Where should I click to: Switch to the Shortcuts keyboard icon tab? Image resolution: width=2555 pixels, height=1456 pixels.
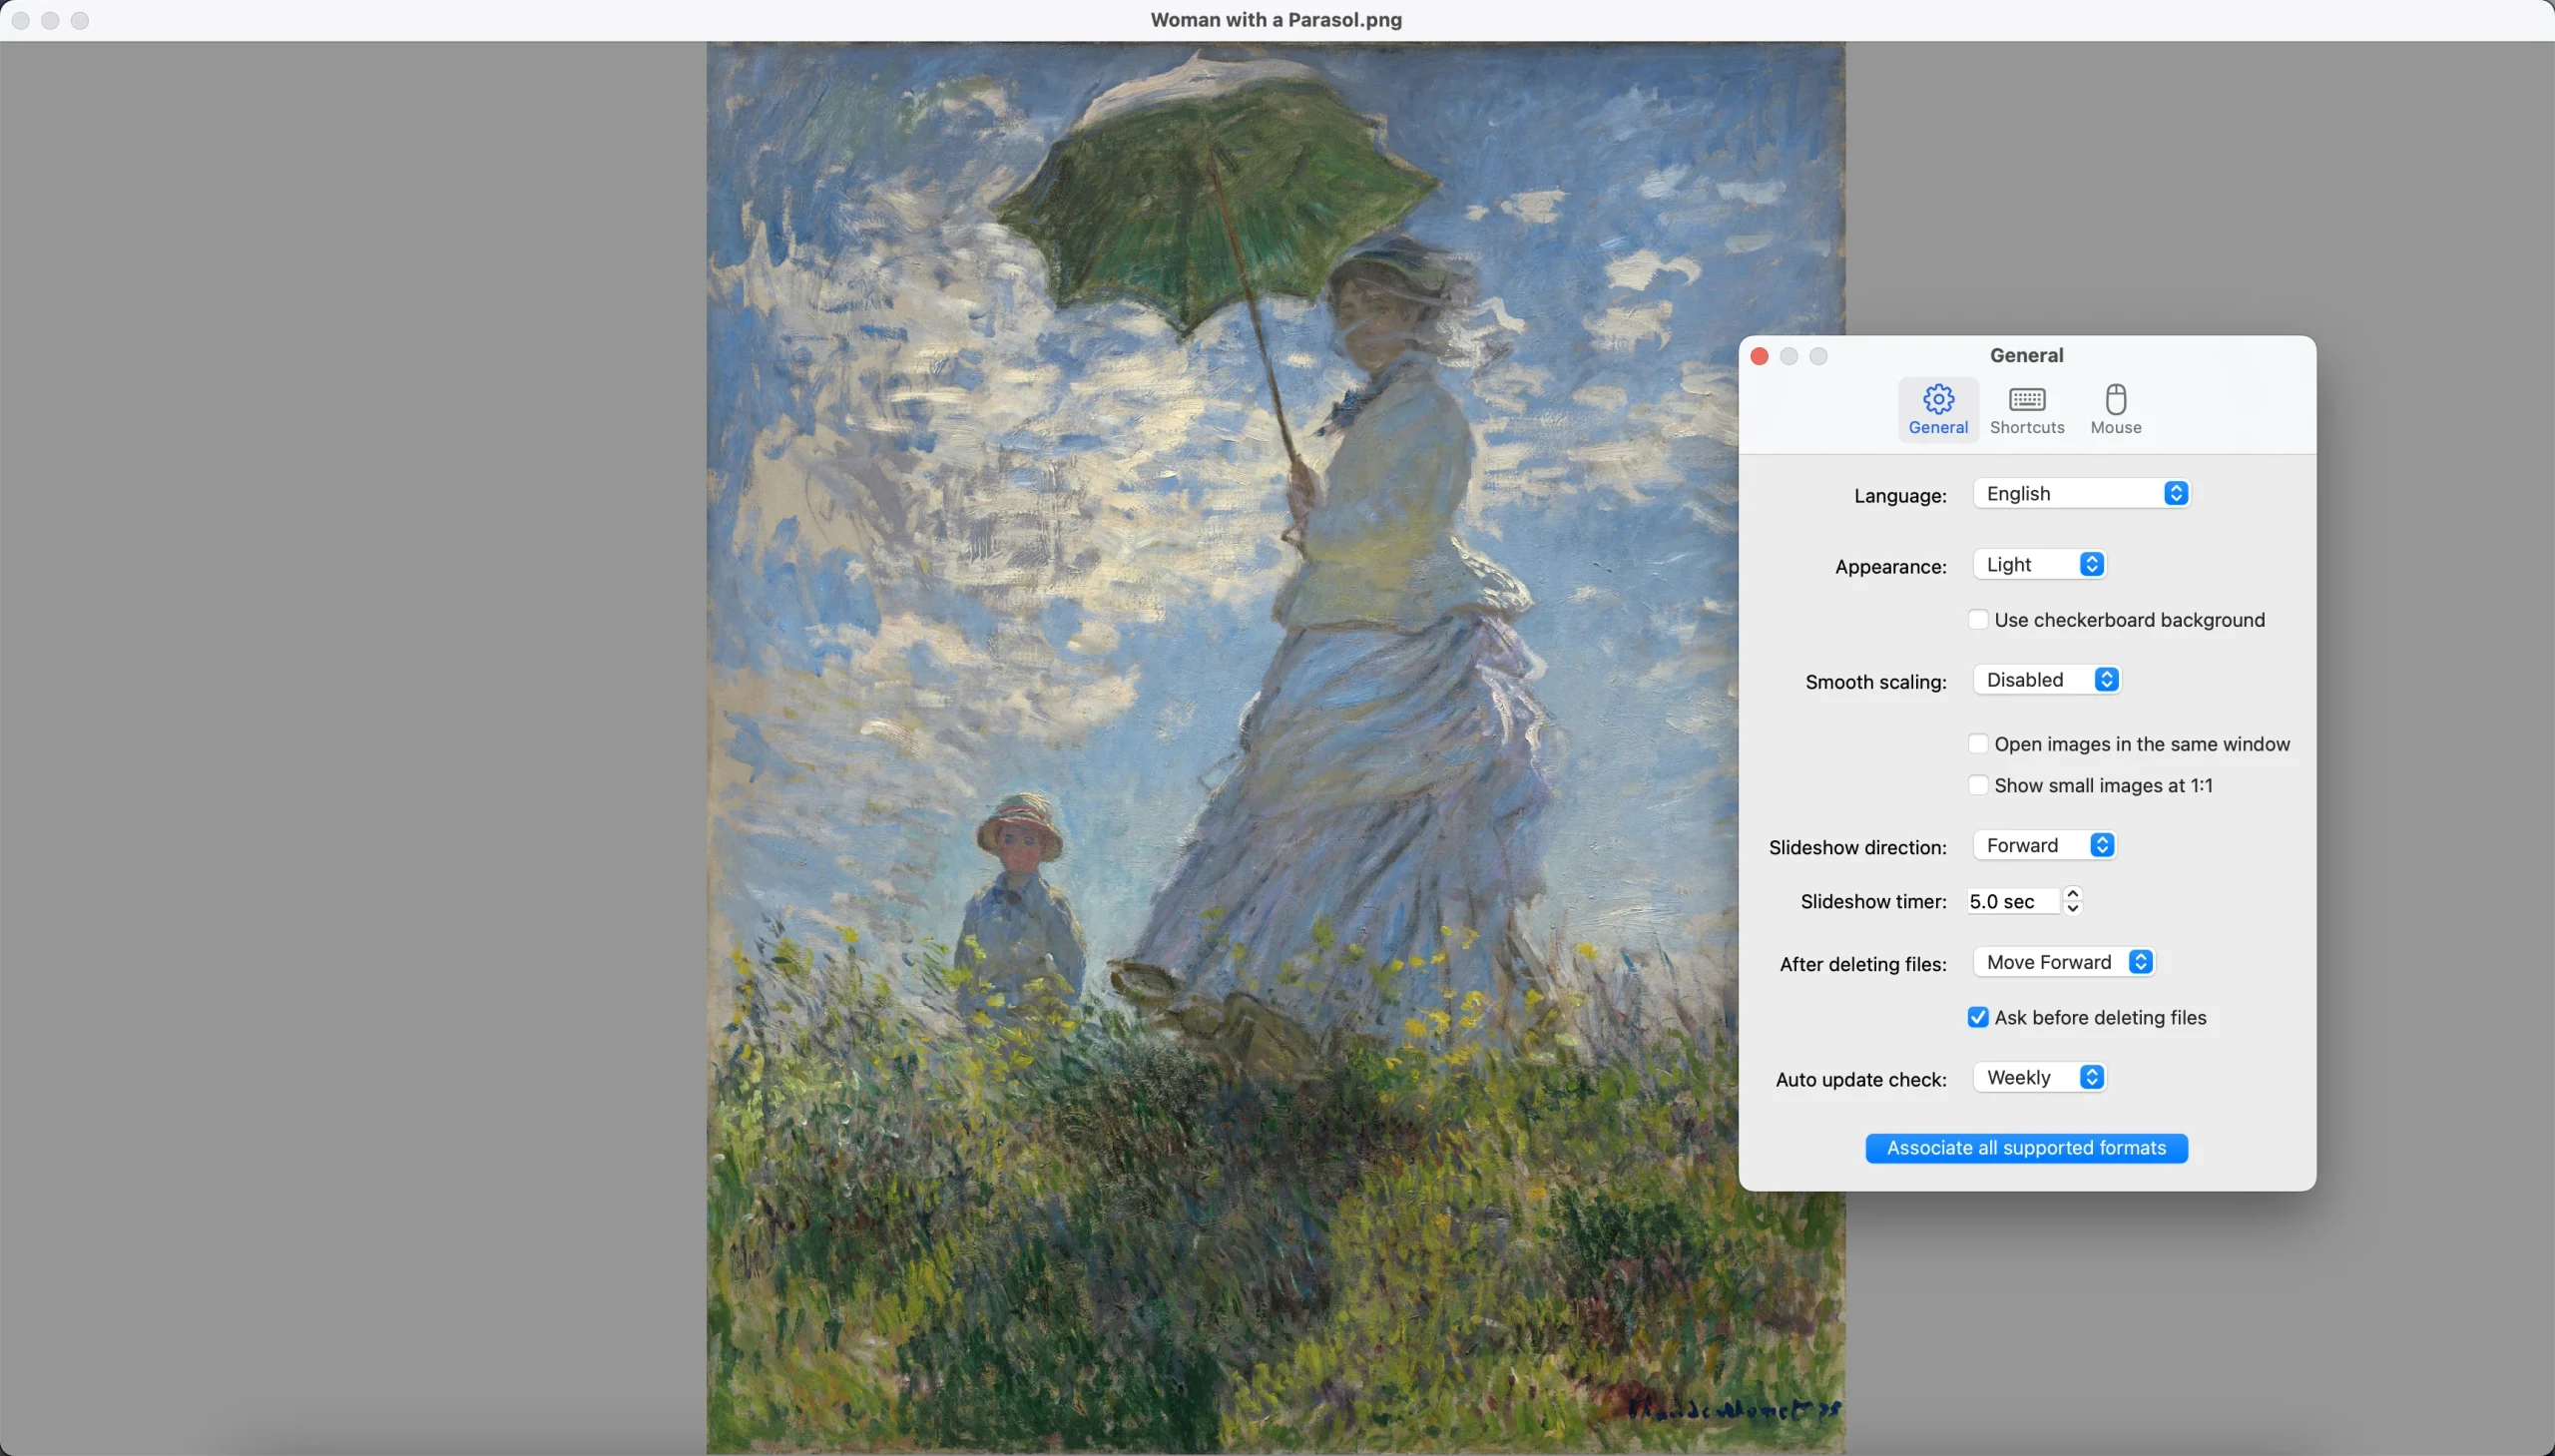[2027, 409]
